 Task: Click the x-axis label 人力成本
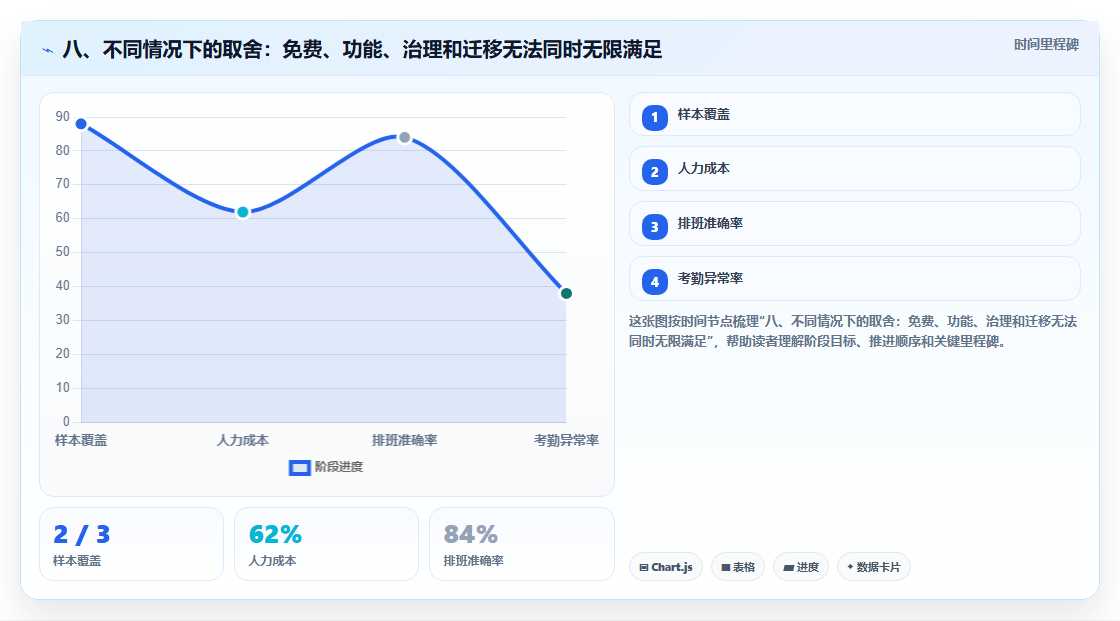click(x=243, y=440)
